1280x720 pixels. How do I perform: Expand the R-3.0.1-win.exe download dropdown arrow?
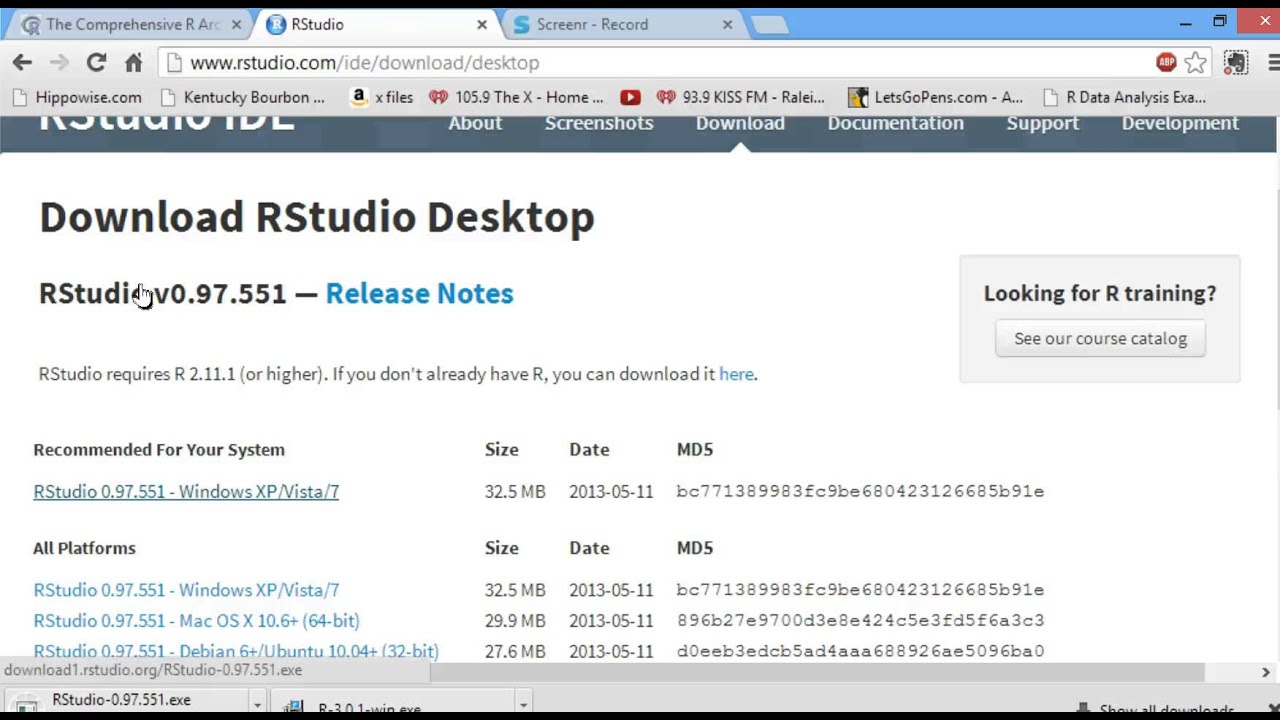pos(523,705)
